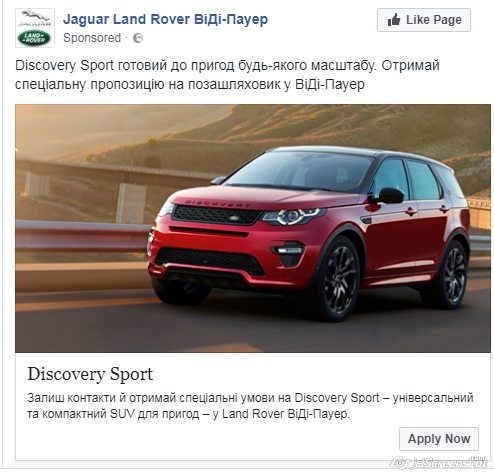Open Jaguar Land Rover ВіДі-Пауер page name

(165, 19)
